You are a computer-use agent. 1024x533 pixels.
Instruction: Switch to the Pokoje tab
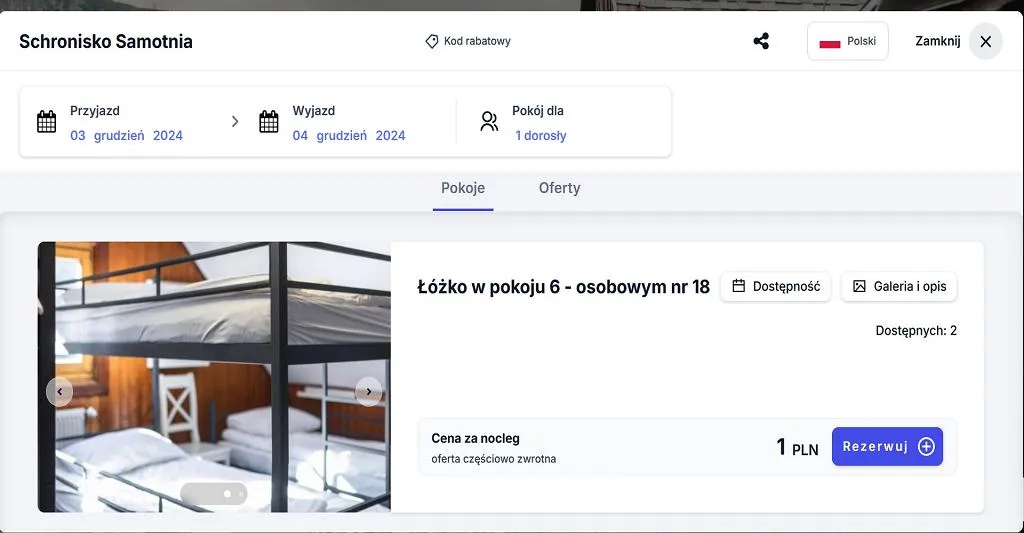tap(463, 188)
